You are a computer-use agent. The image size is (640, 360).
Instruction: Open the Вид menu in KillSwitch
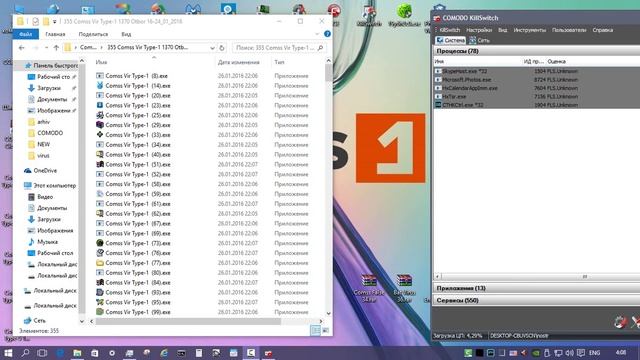point(502,30)
